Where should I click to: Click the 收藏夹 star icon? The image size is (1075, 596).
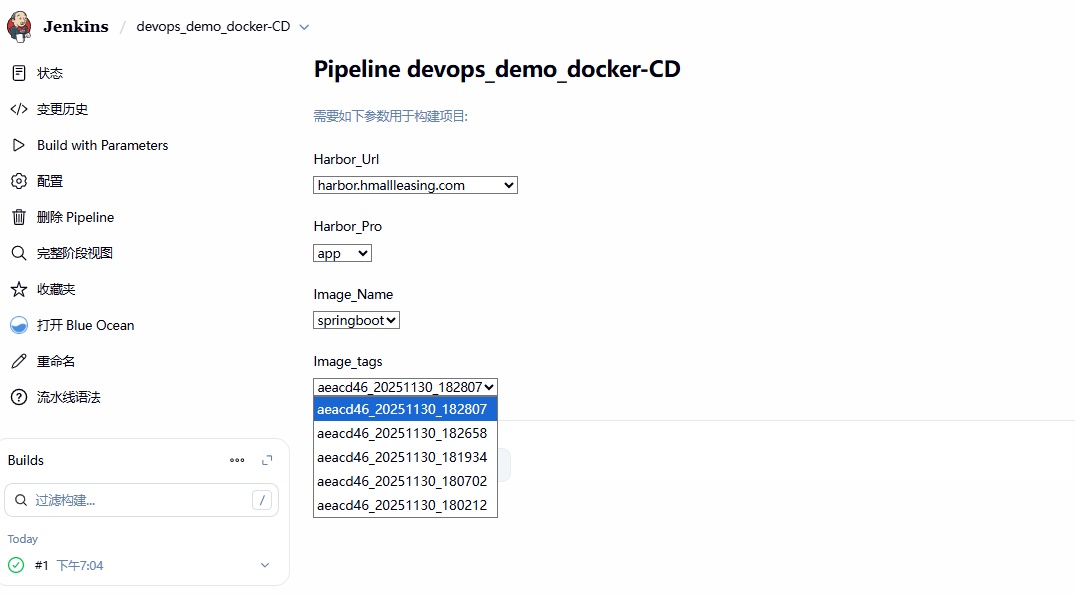pyautogui.click(x=18, y=289)
